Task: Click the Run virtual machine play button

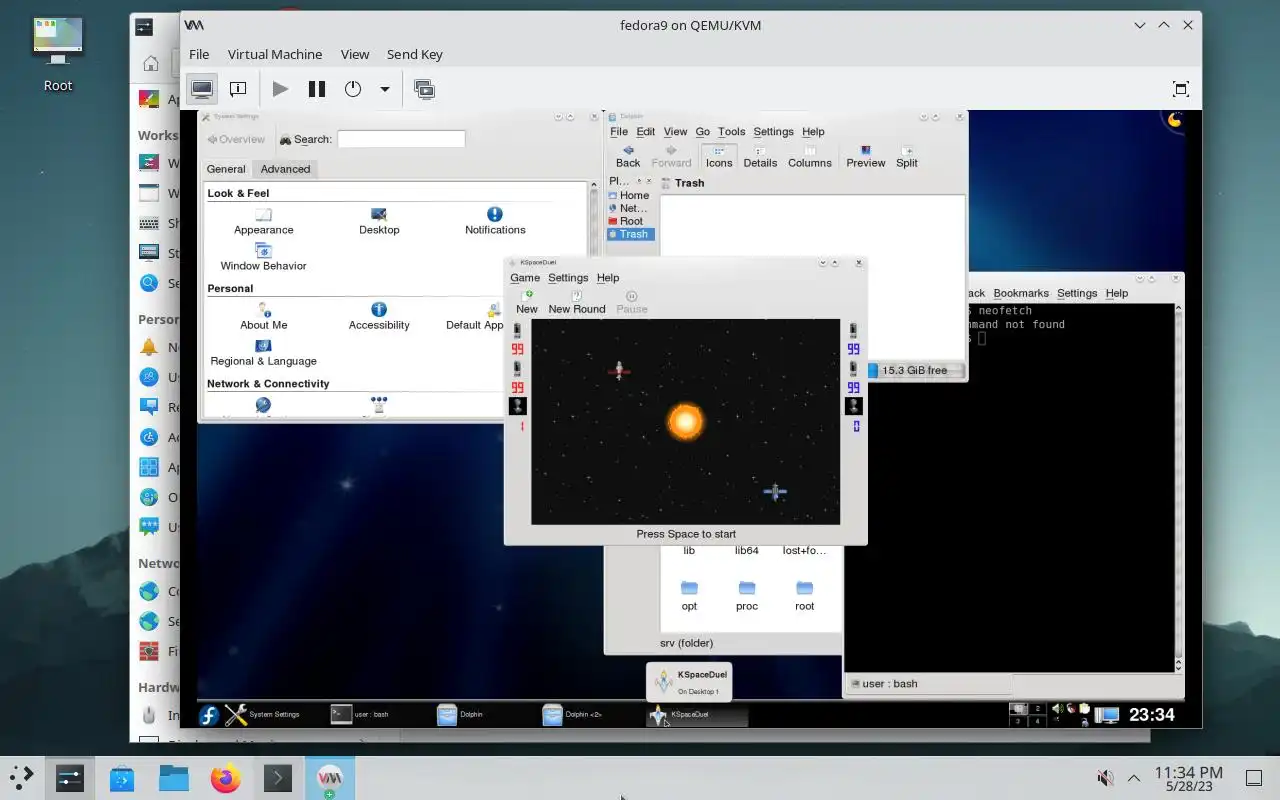Action: pyautogui.click(x=280, y=89)
